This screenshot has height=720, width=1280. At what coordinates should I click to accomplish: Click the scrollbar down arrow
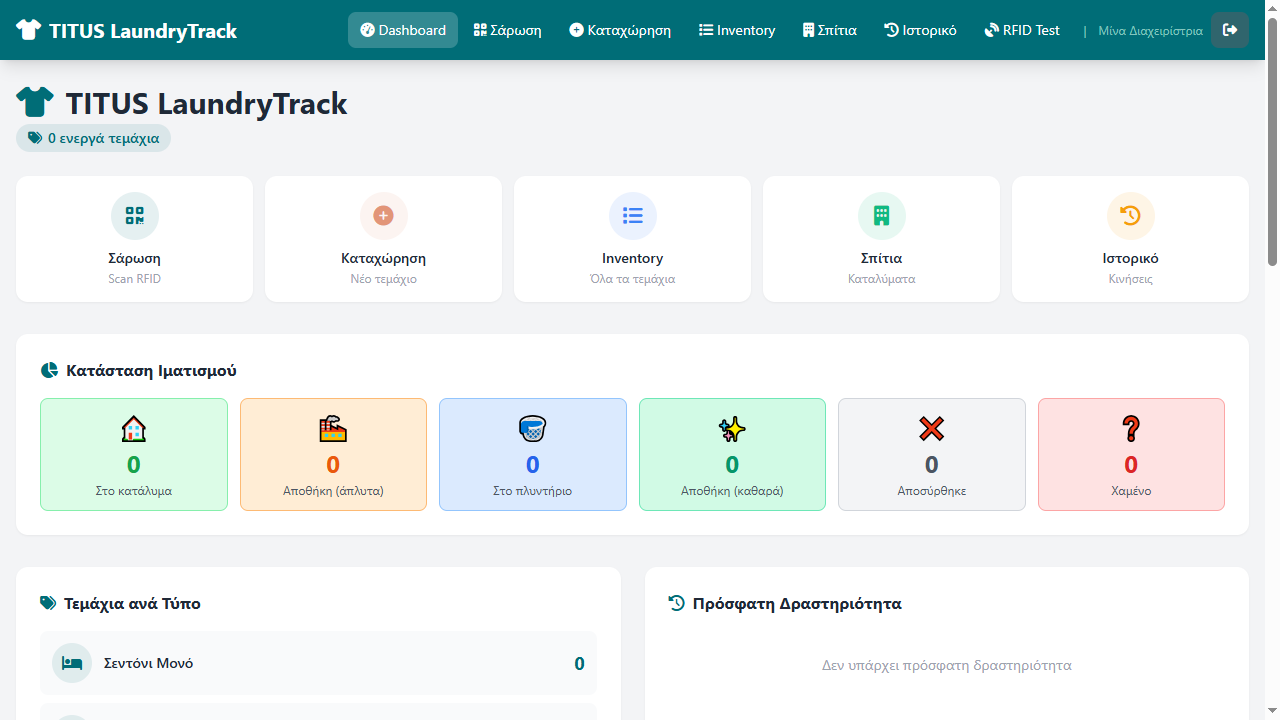[1272, 711]
